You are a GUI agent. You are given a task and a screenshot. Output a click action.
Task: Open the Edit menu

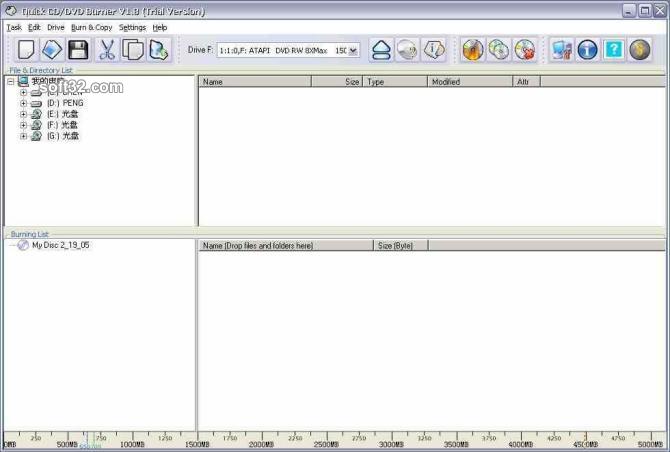coord(34,27)
